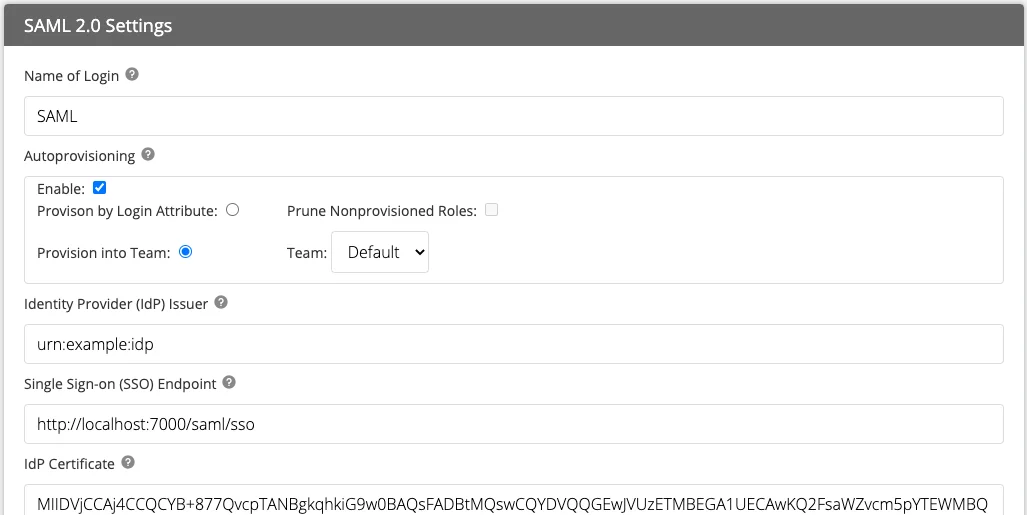1027x515 pixels.
Task: Click the Enable label in Autoprovisioning
Action: click(x=61, y=189)
